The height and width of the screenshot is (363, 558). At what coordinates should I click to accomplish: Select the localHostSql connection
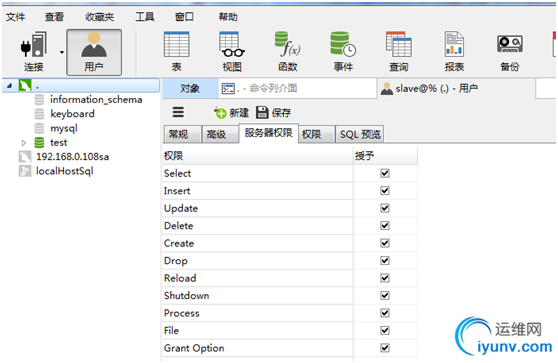[x=64, y=171]
